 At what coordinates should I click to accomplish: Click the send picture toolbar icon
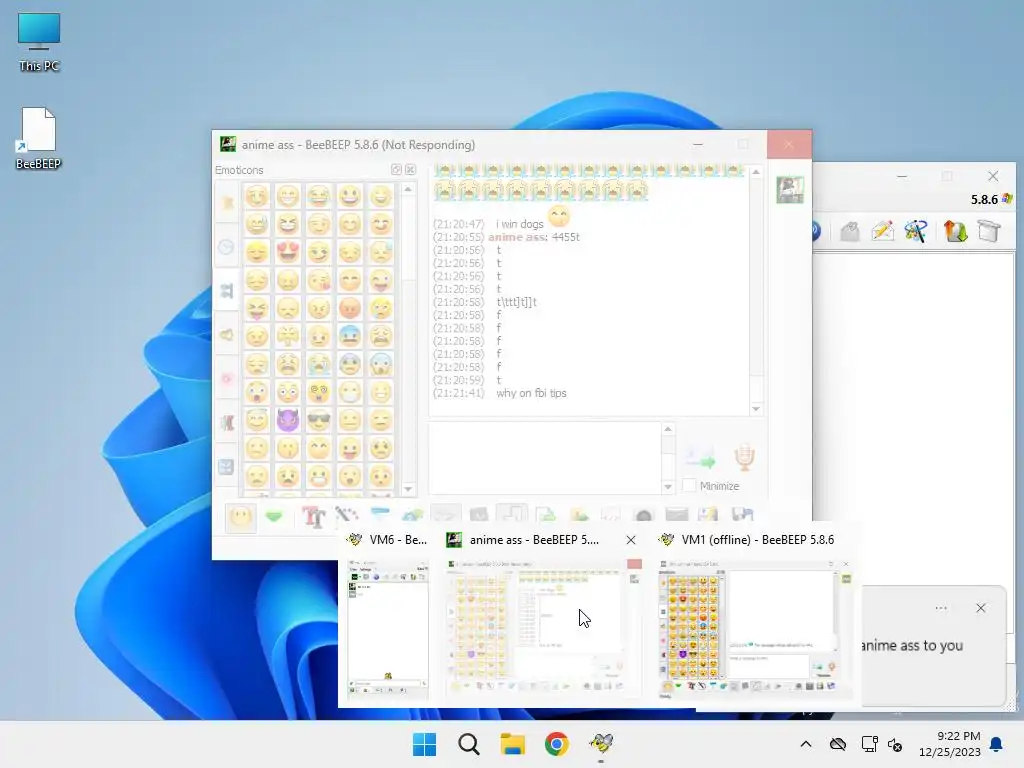[x=579, y=515]
